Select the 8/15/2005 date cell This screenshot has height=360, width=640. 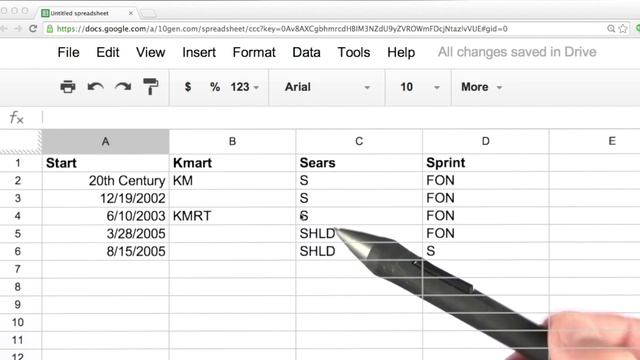click(x=105, y=251)
